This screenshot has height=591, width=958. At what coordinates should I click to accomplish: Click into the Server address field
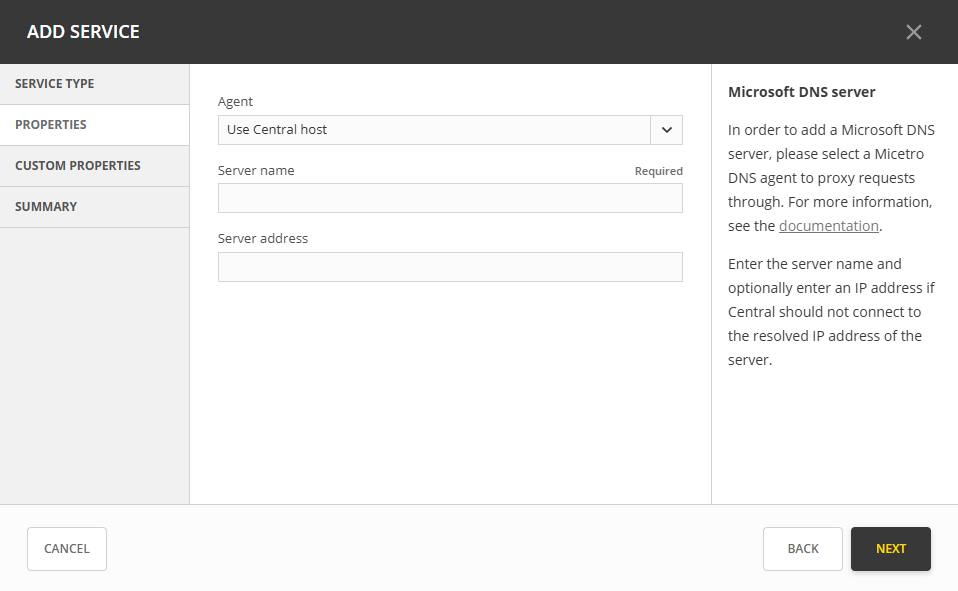coord(450,267)
